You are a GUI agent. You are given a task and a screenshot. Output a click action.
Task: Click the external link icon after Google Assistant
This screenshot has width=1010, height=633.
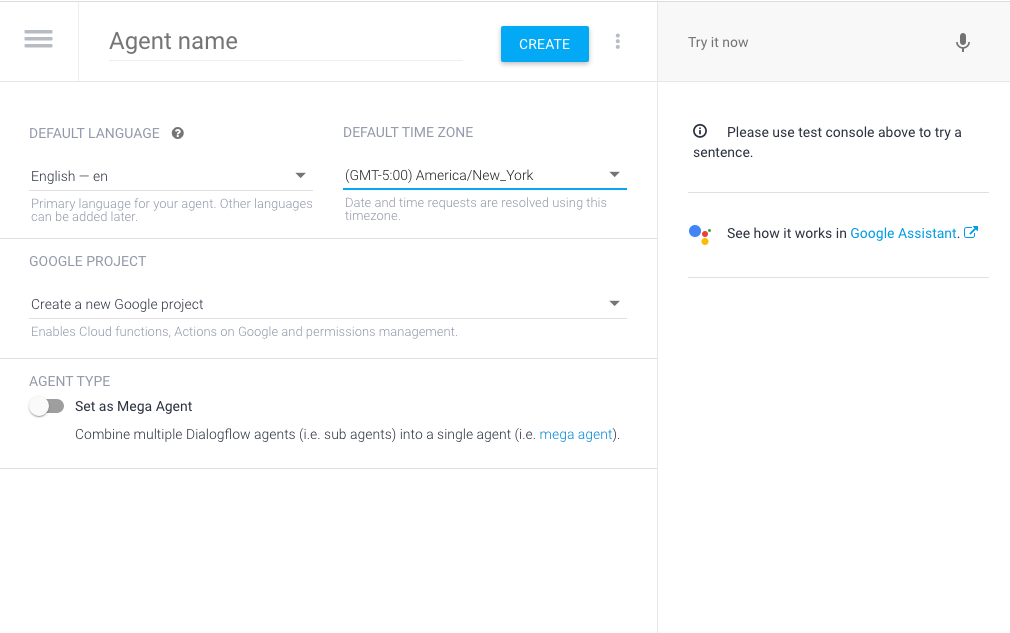click(971, 232)
